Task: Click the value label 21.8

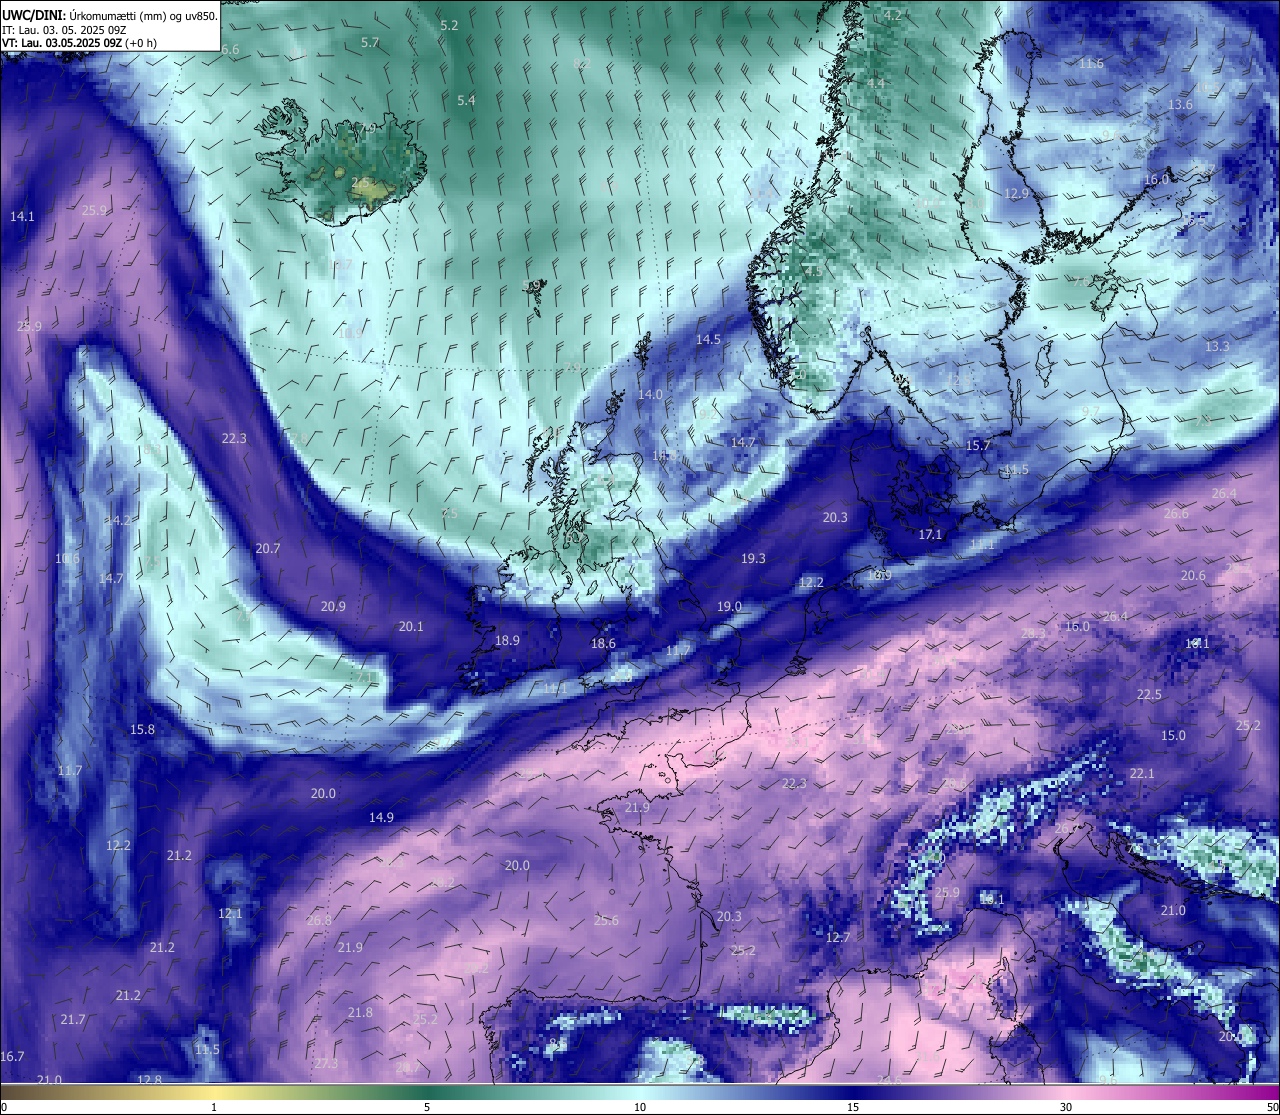Action: 360,1013
